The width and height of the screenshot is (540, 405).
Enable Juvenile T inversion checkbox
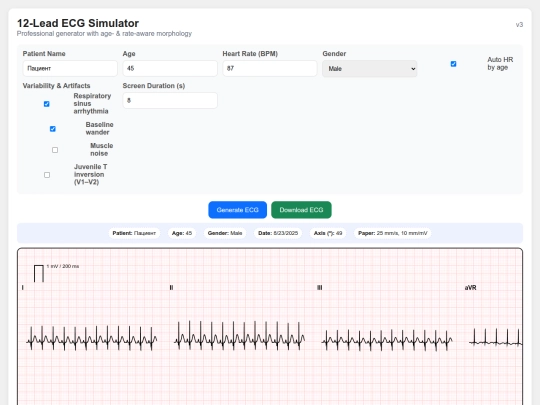pos(47,175)
